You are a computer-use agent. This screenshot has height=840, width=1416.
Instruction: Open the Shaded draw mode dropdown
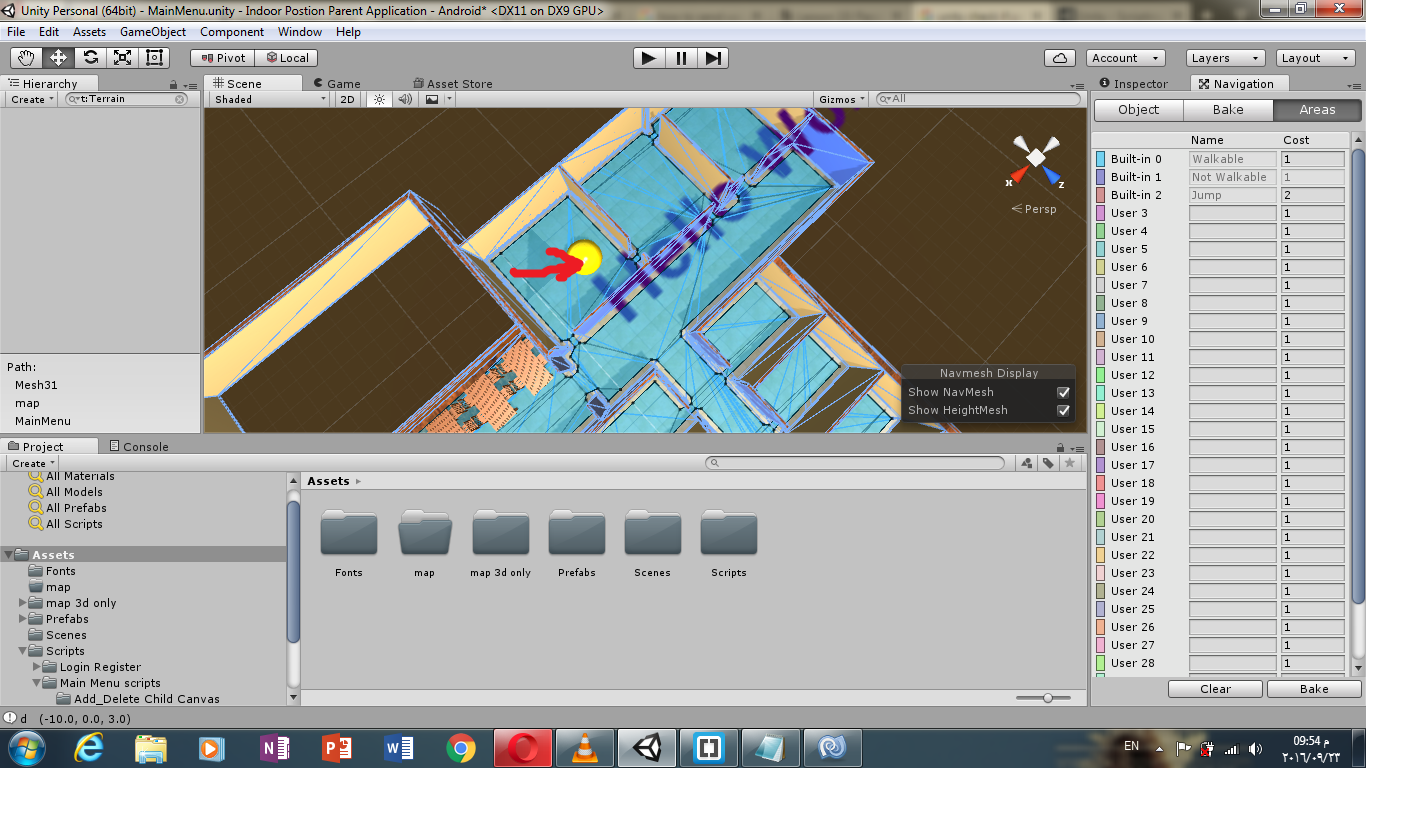tap(270, 99)
